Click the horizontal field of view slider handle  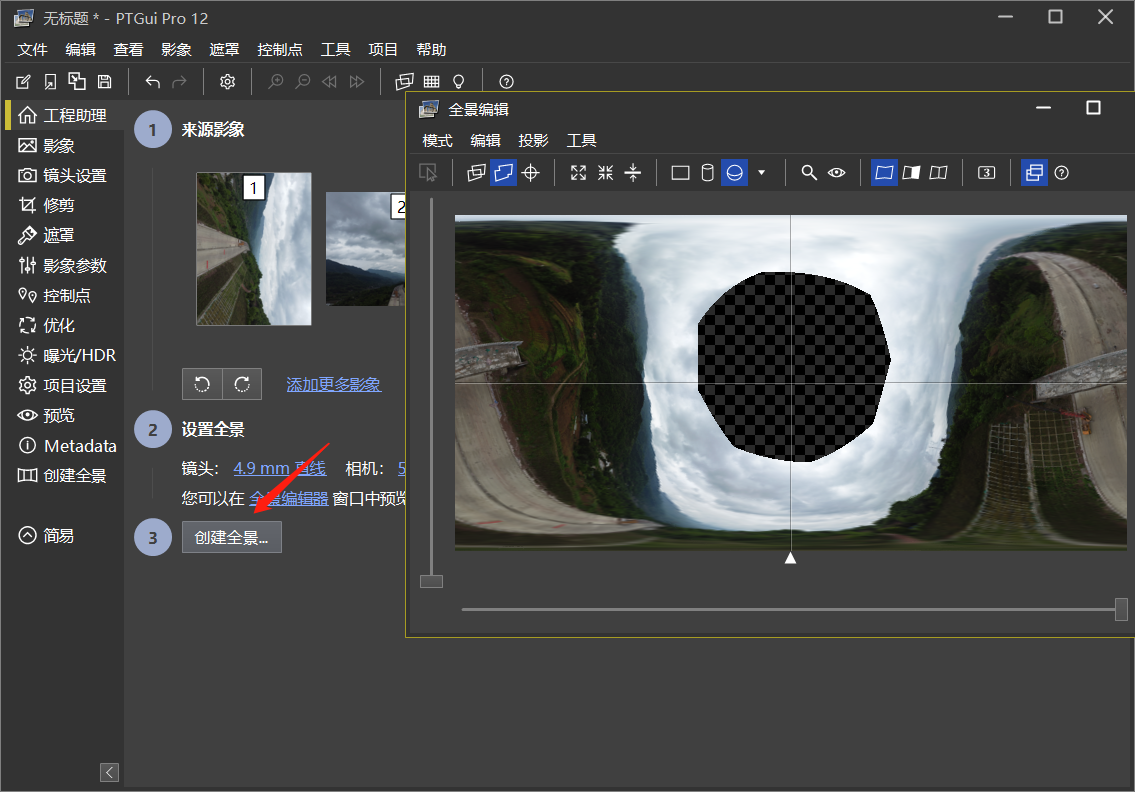(1121, 609)
